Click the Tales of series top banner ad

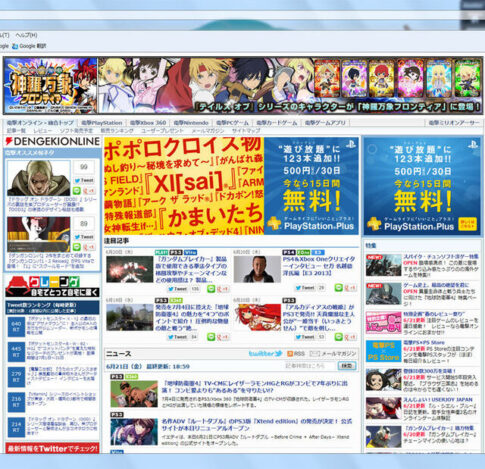243,86
